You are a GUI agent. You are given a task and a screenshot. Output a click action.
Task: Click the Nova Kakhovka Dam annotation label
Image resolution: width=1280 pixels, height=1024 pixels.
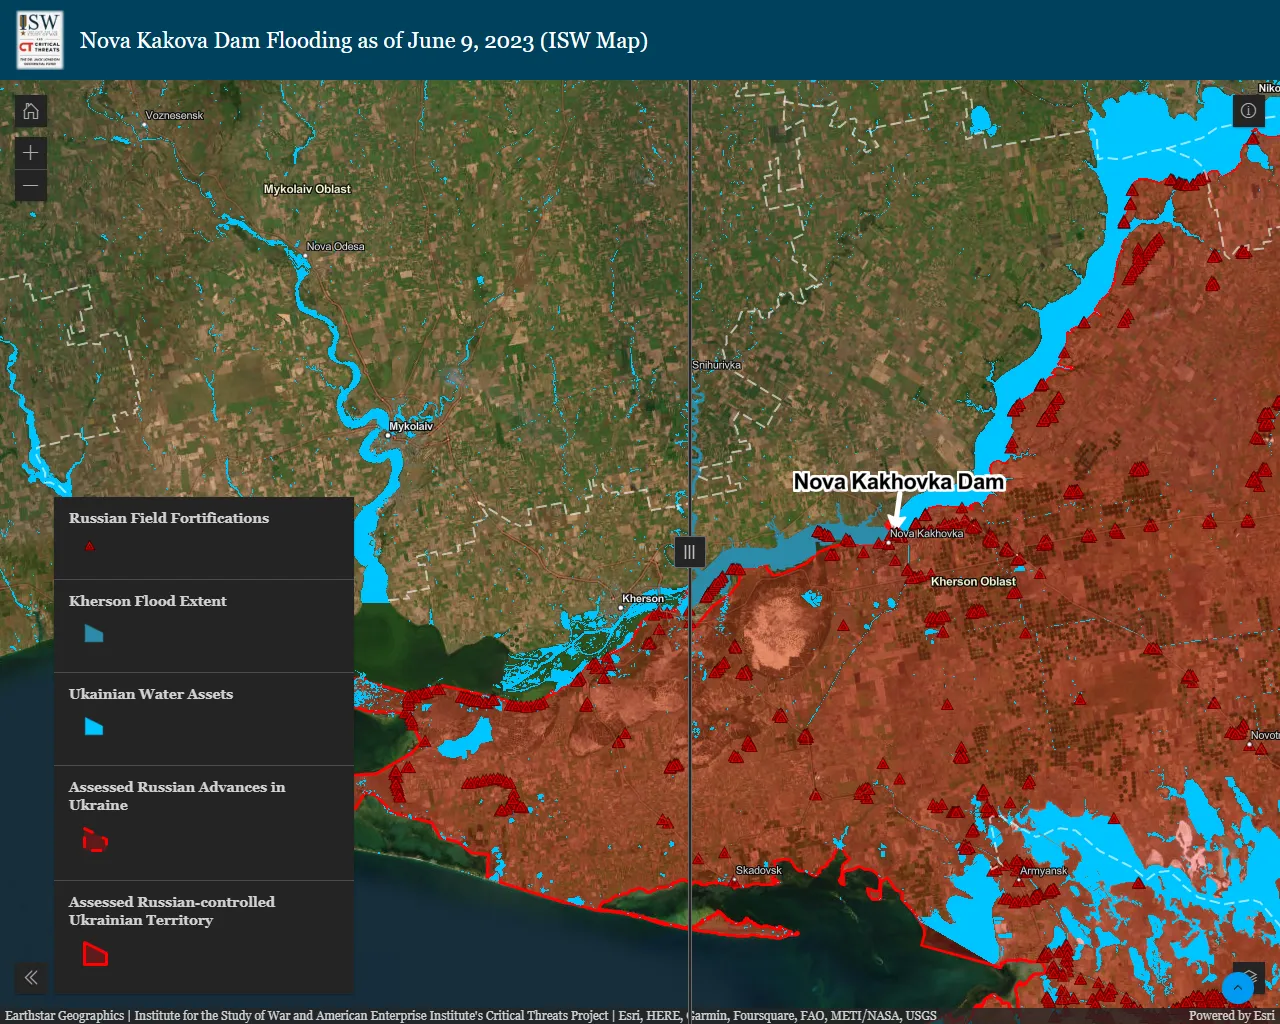coord(898,482)
